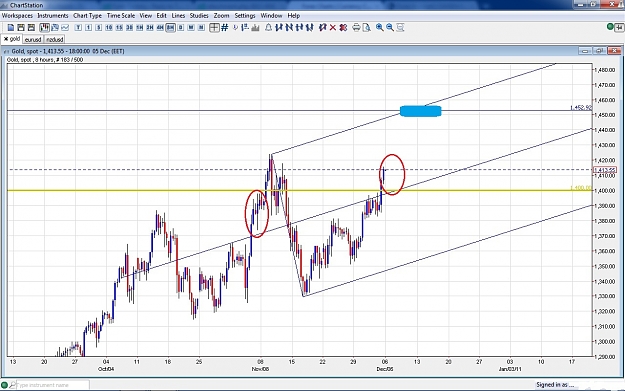Delete all lines with double red X

[x=343, y=28]
